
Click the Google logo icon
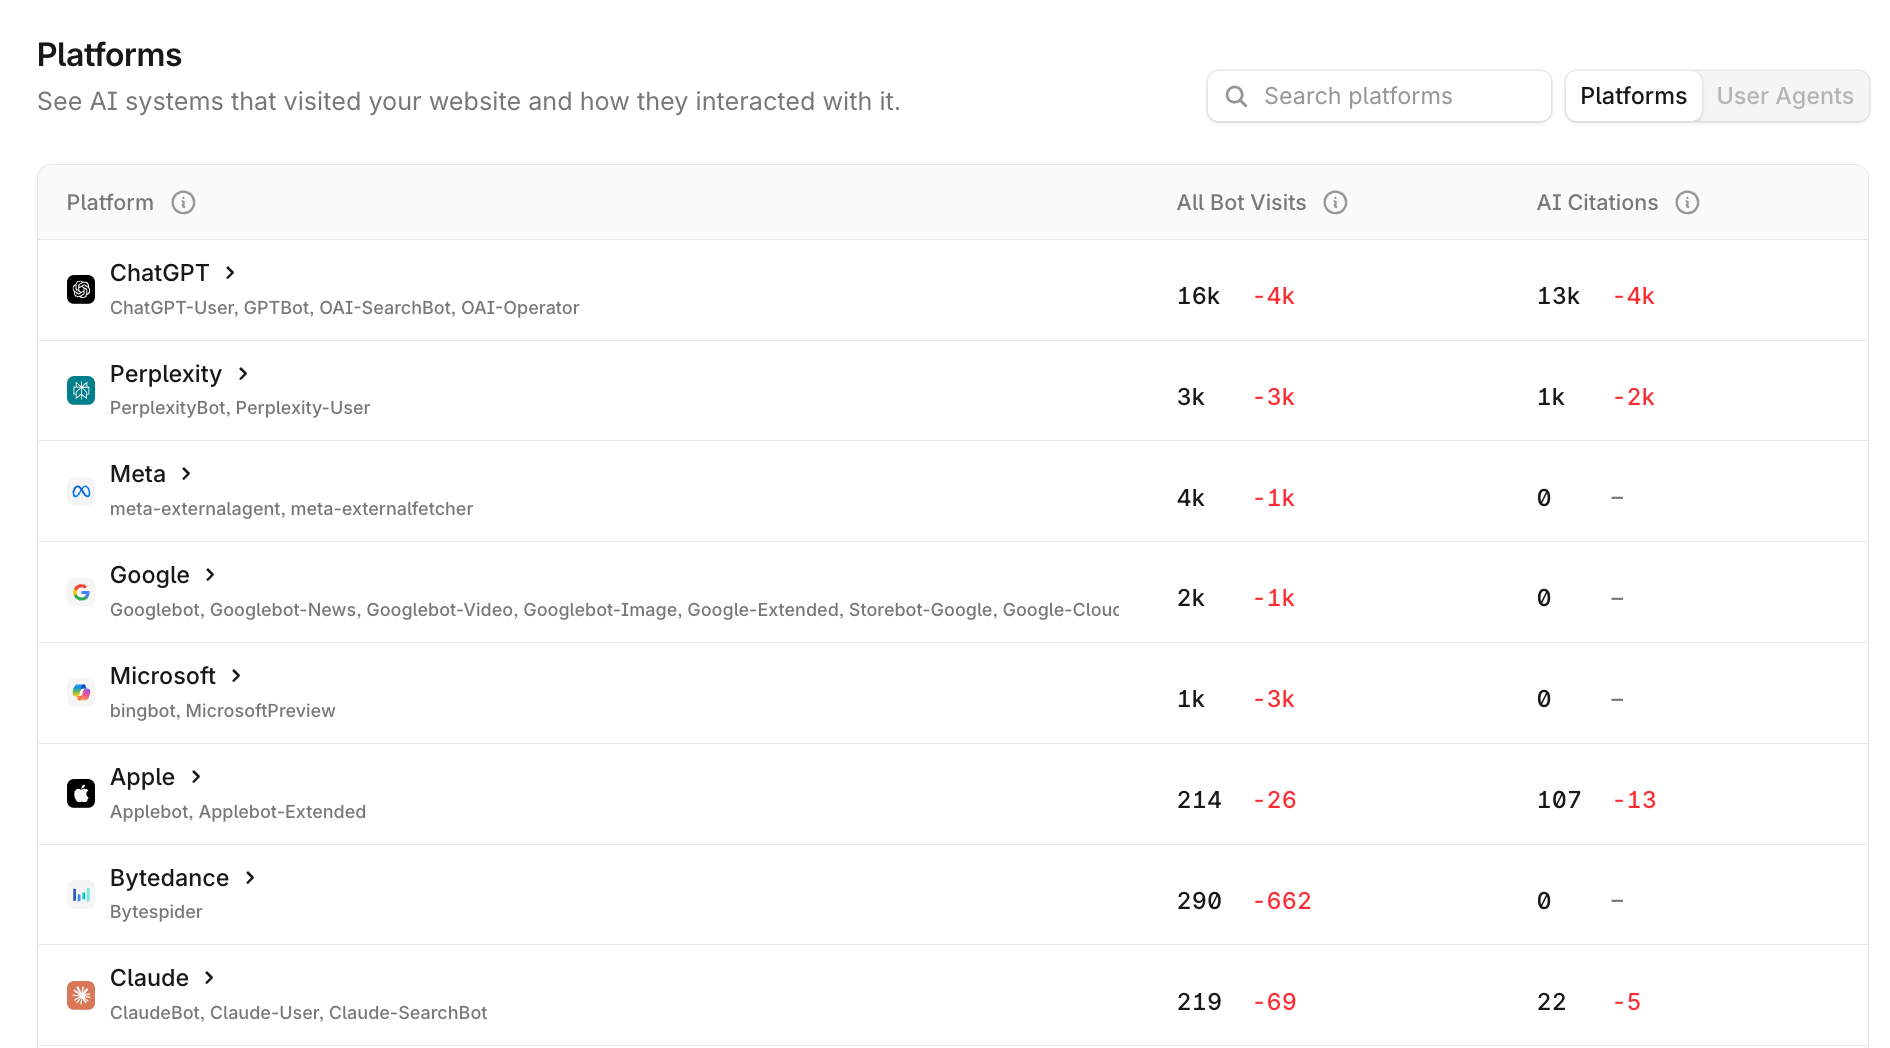[81, 592]
